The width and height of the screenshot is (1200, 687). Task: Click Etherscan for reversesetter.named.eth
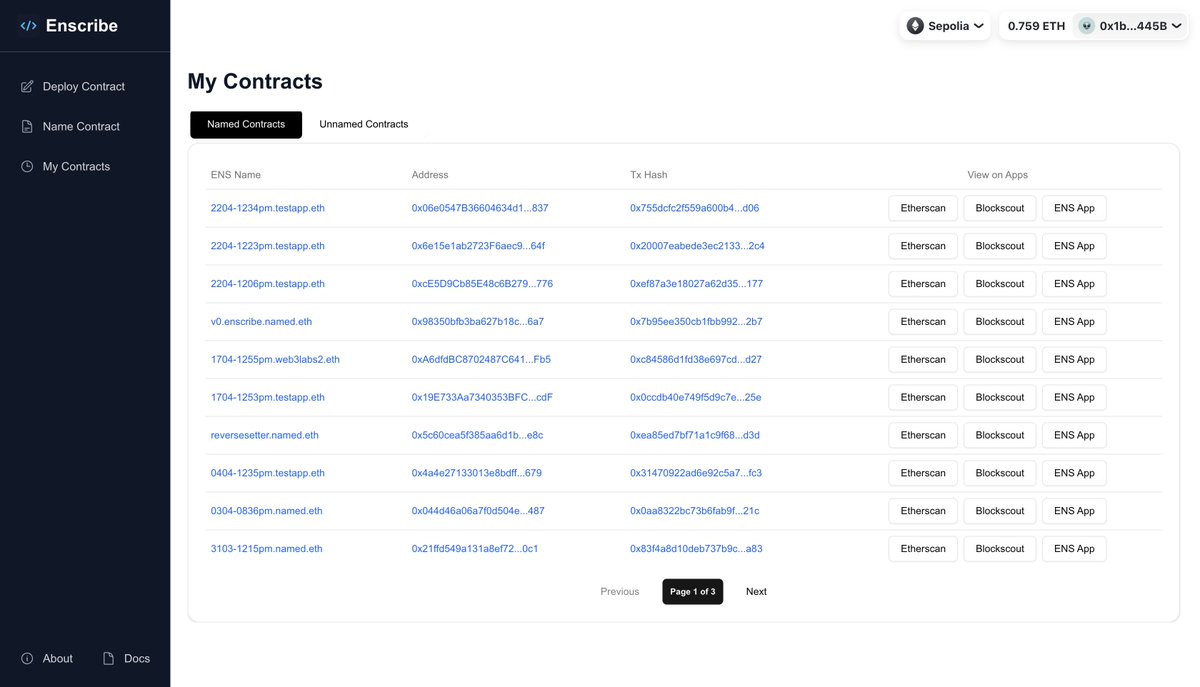click(x=923, y=436)
